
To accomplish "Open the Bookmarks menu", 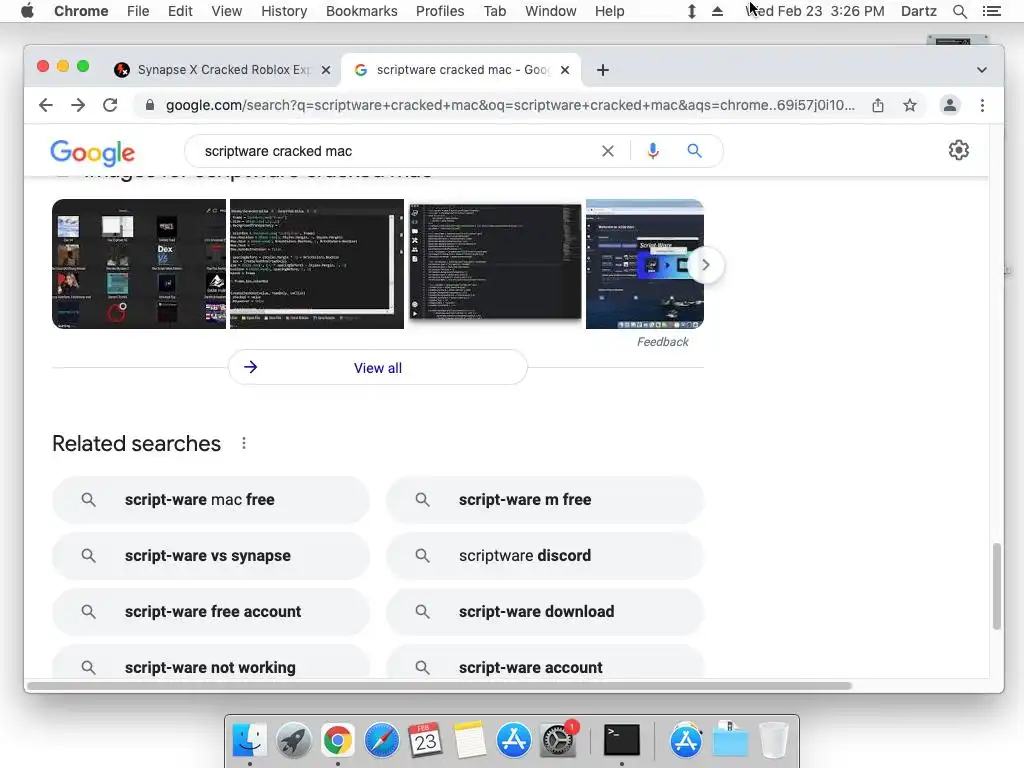I will tap(362, 11).
